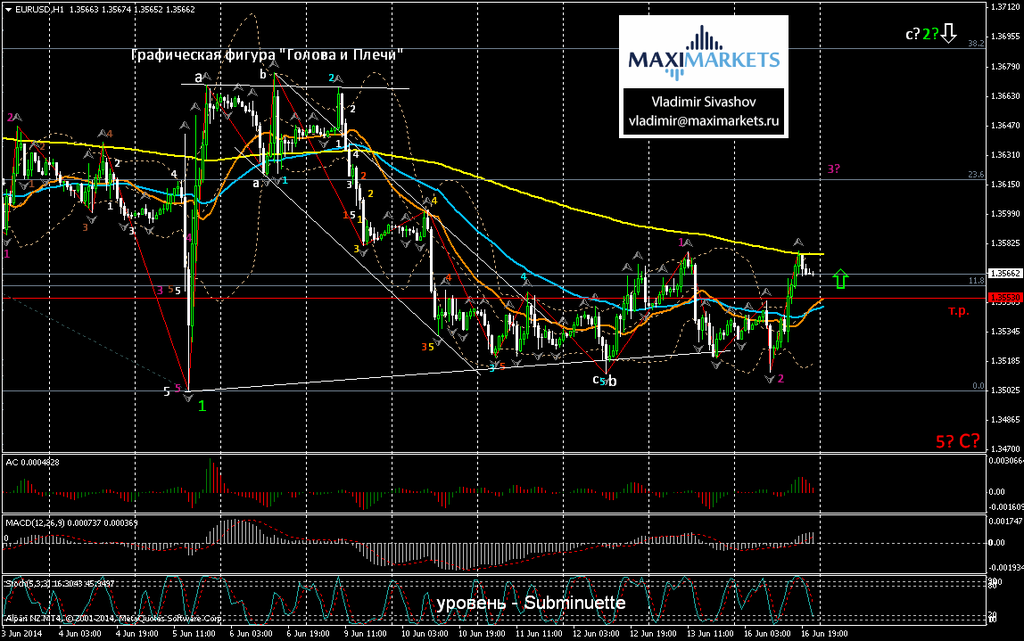Click the small triangle before EURUSD,H1 title
Viewport: 1024px width, 641px height.
click(x=8, y=10)
